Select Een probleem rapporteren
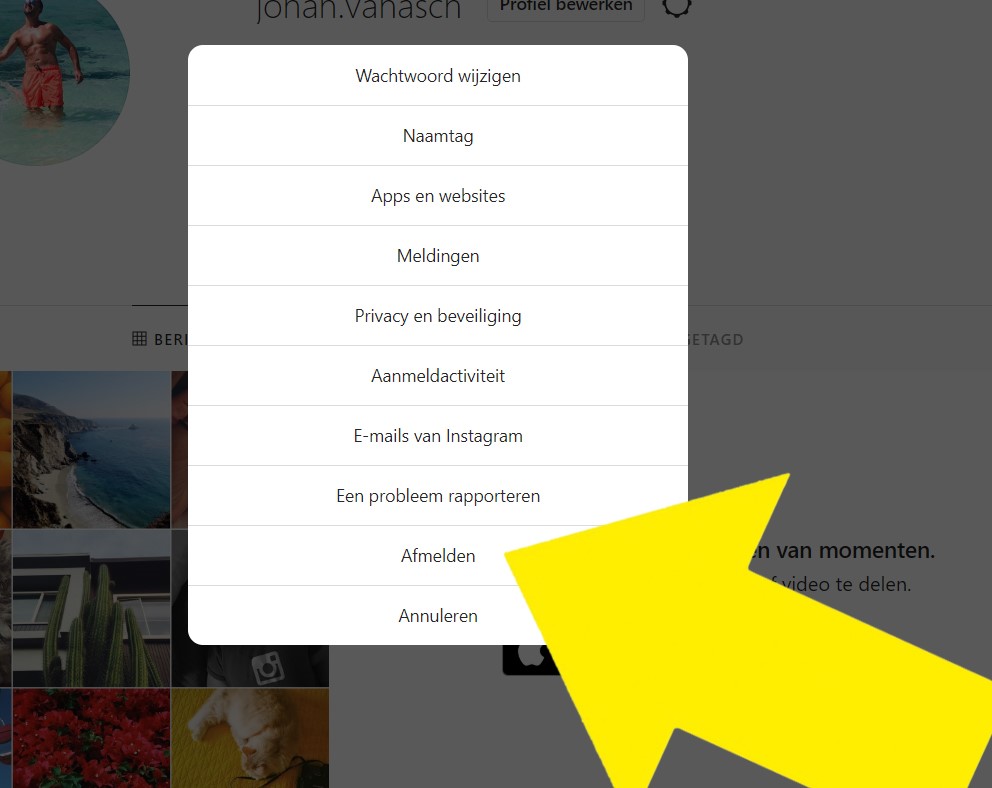The image size is (992, 788). point(438,496)
